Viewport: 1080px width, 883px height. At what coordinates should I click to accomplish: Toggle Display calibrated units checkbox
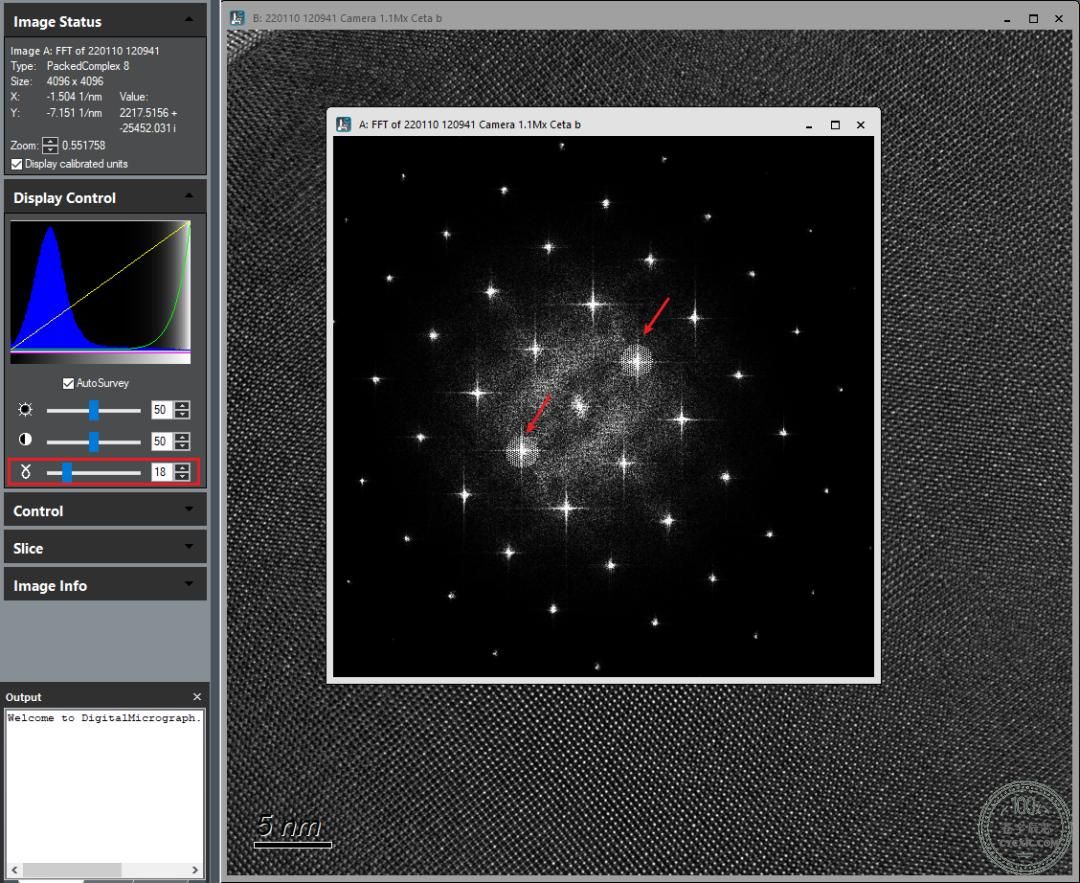tap(17, 164)
